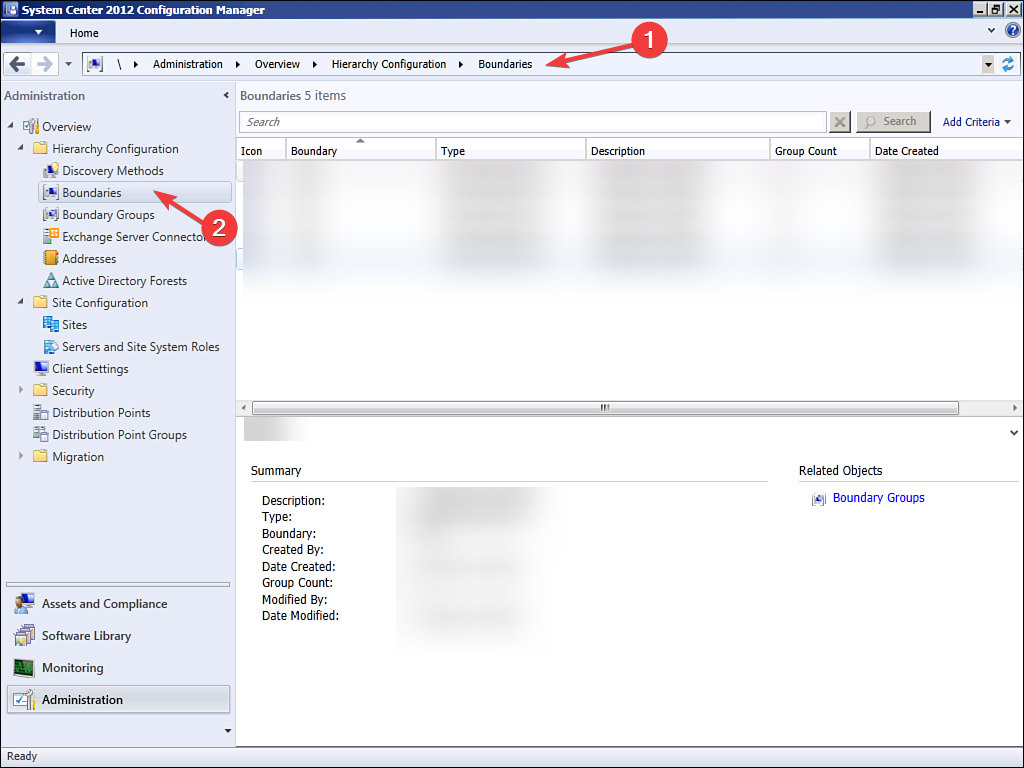Open Boundary Groups from the navigation tree

point(105,214)
